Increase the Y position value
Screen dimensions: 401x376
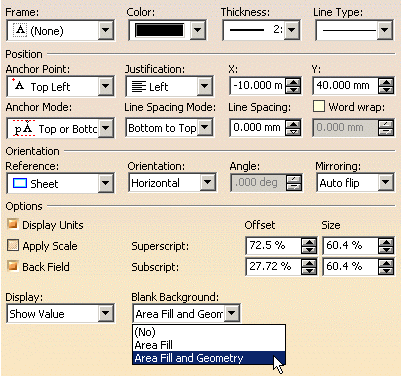pyautogui.click(x=386, y=82)
